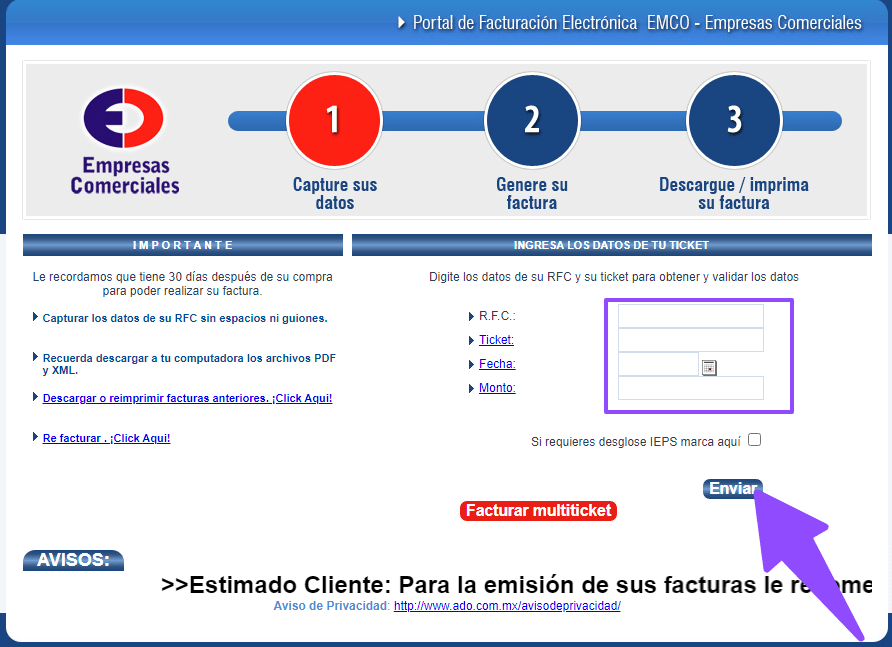Screen dimensions: 892x647
Task: Click the INGRESA LOS DATOS DE TU TICKET header
Action: 612,245
